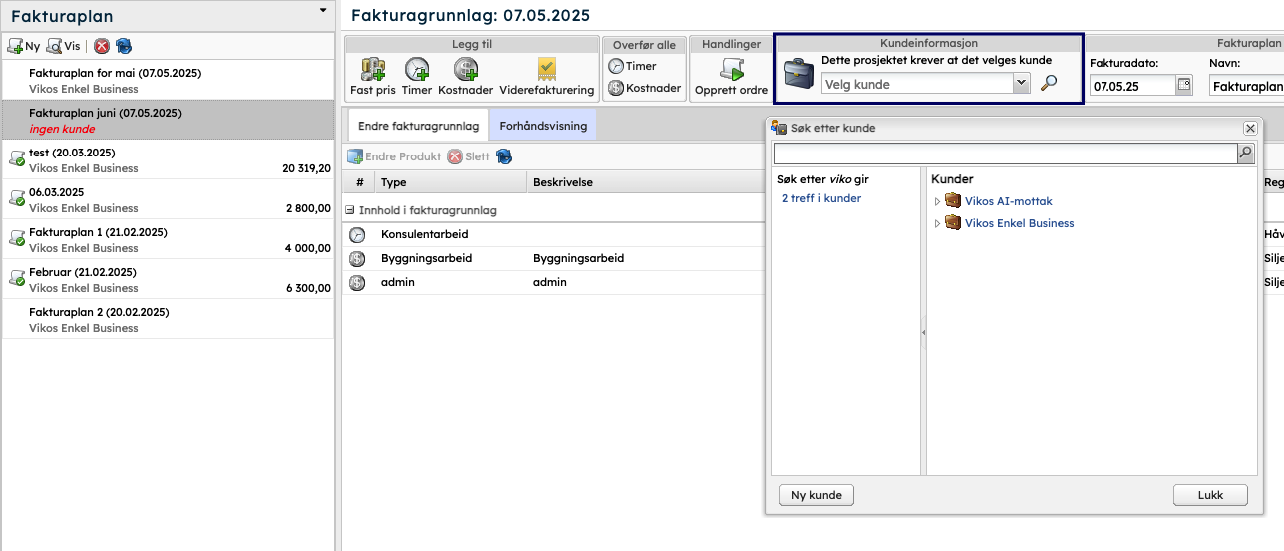Expand the Vikos AI-mottak customer node
1284x551 pixels.
(937, 202)
